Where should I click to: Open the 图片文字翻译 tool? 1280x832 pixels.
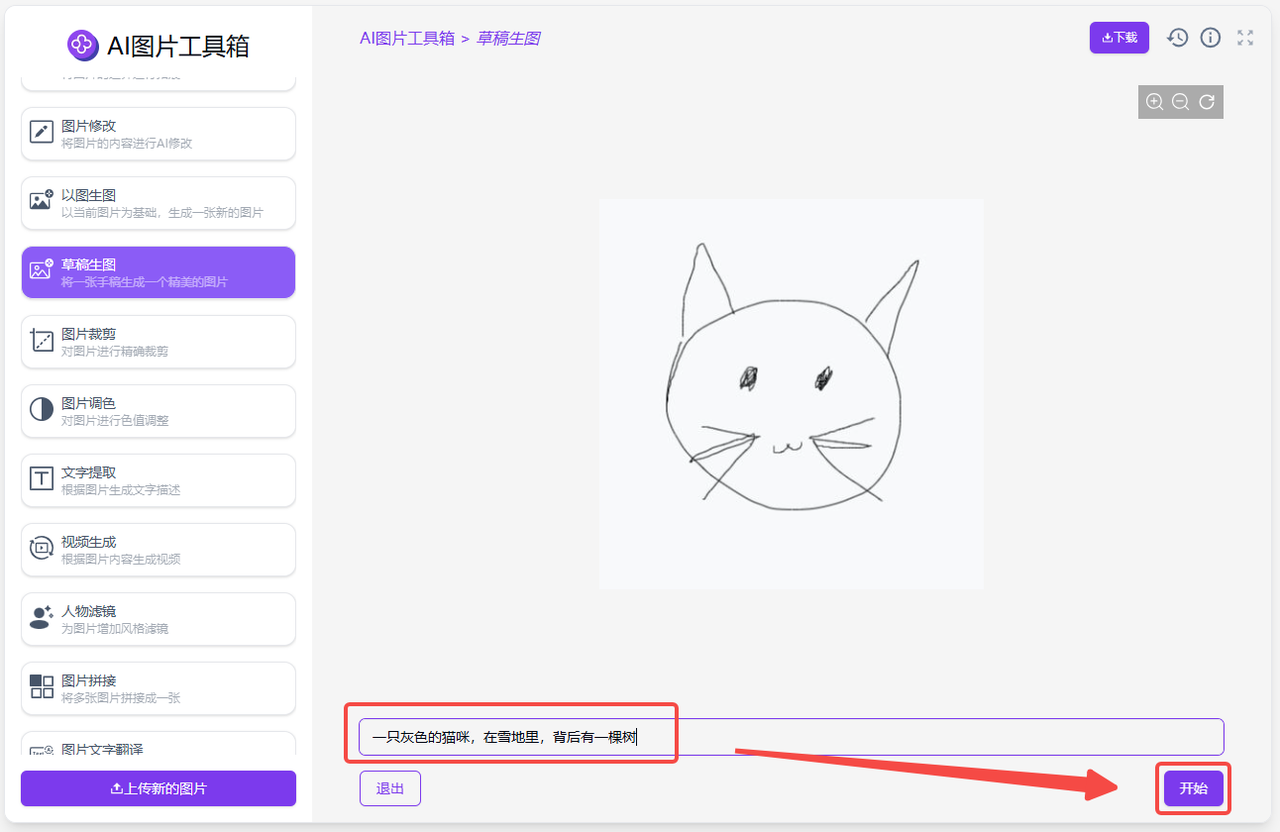coord(158,744)
